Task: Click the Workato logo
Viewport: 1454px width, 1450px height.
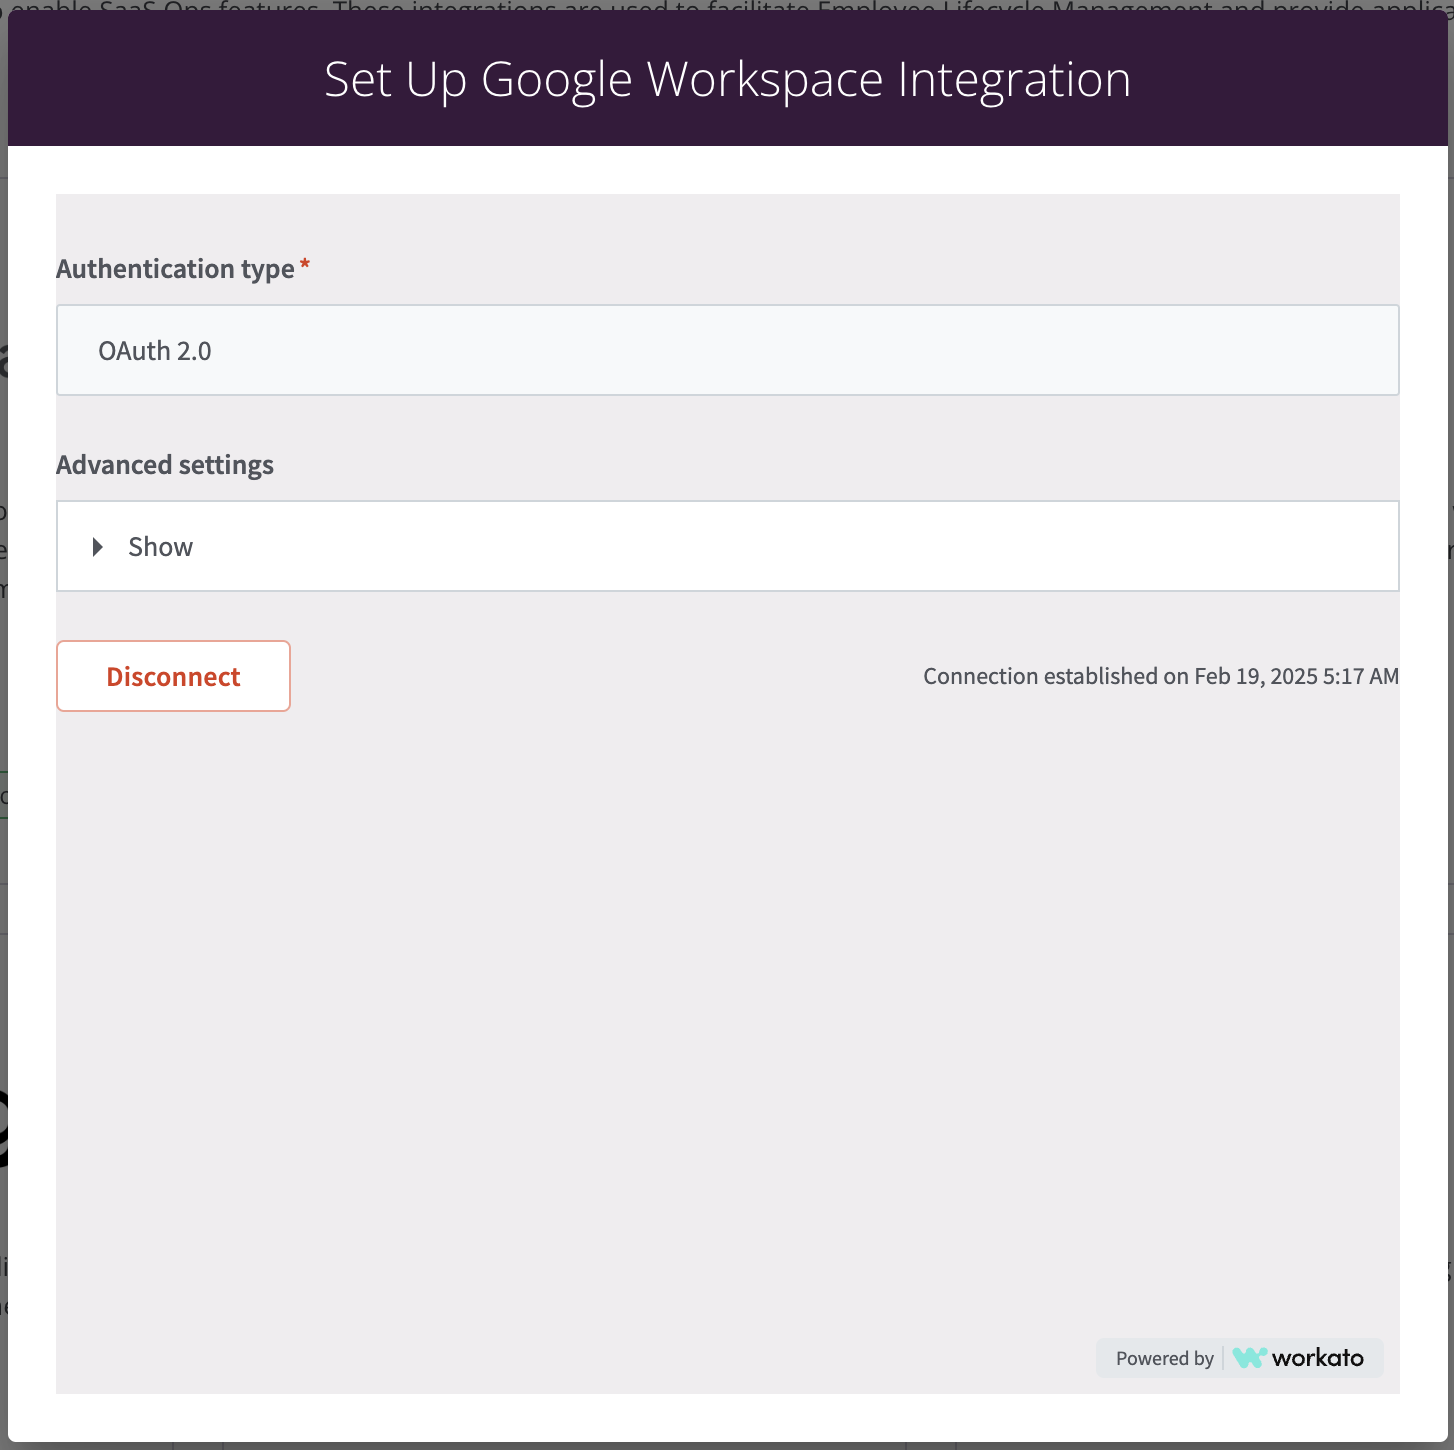Action: click(x=1298, y=1358)
